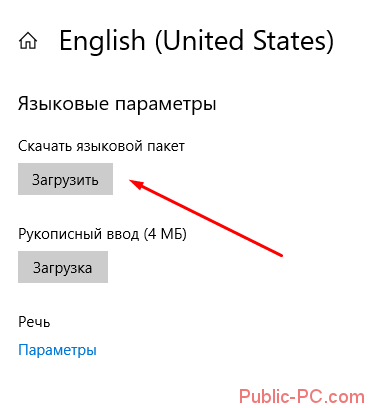
Task: Download the language pack using Загрузить
Action: click(65, 179)
